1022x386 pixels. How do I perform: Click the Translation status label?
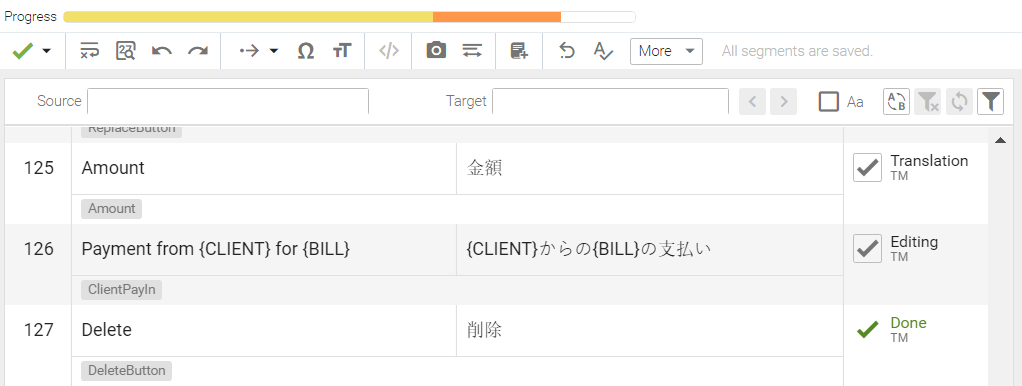pyautogui.click(x=929, y=161)
